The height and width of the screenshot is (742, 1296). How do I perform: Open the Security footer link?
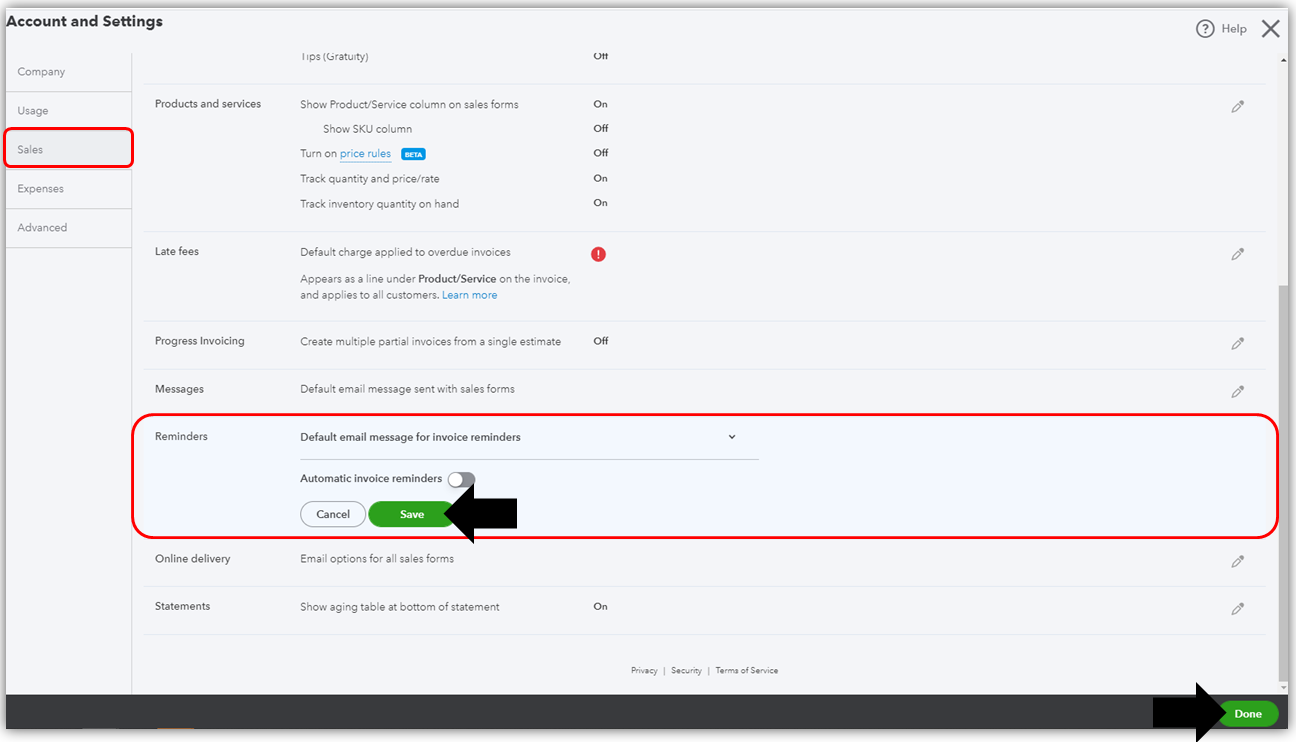pos(686,671)
